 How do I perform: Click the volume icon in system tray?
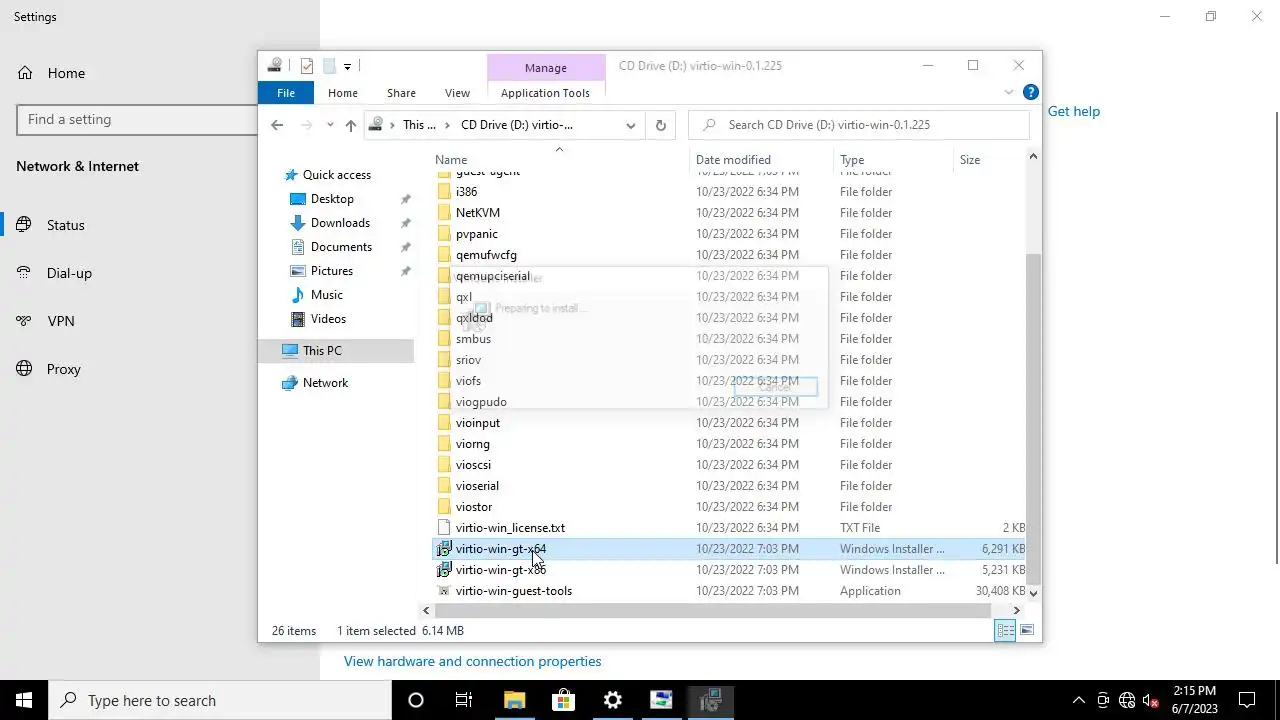(x=1151, y=700)
